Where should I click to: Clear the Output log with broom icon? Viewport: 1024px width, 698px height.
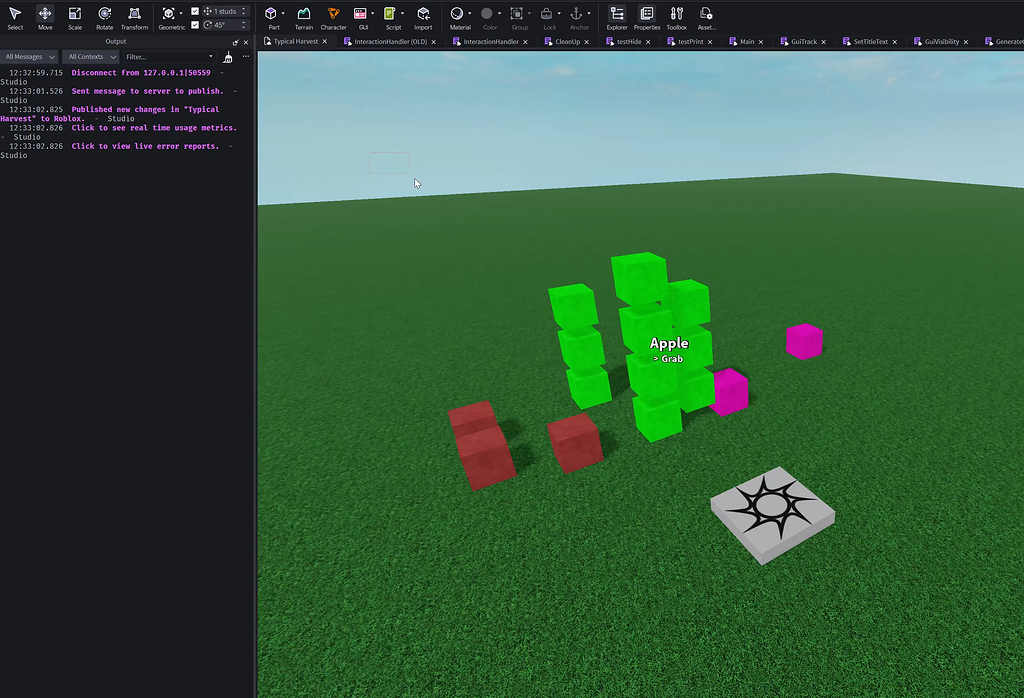[x=228, y=57]
